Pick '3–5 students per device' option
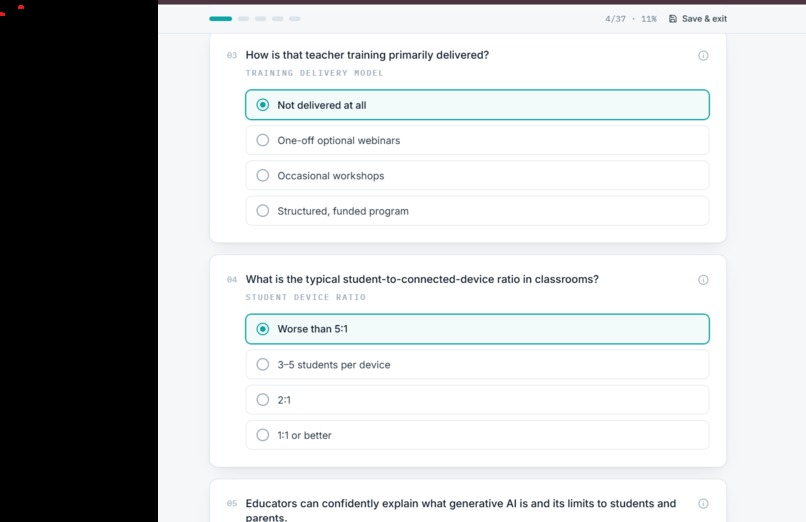 click(x=477, y=364)
